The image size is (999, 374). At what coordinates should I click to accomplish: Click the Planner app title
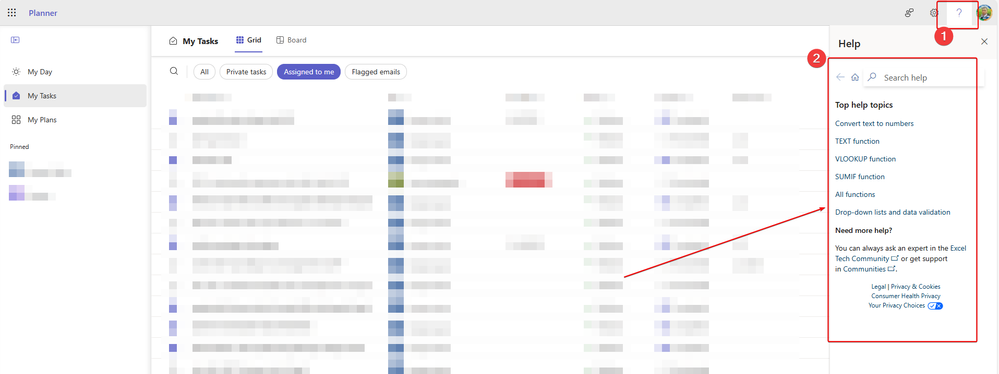point(43,13)
